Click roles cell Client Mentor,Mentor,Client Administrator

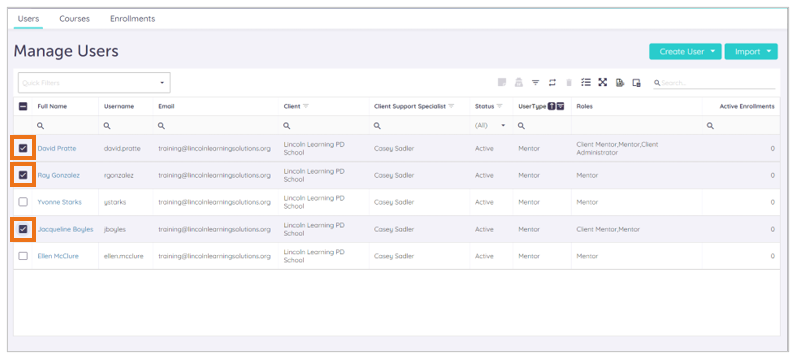[x=617, y=148]
